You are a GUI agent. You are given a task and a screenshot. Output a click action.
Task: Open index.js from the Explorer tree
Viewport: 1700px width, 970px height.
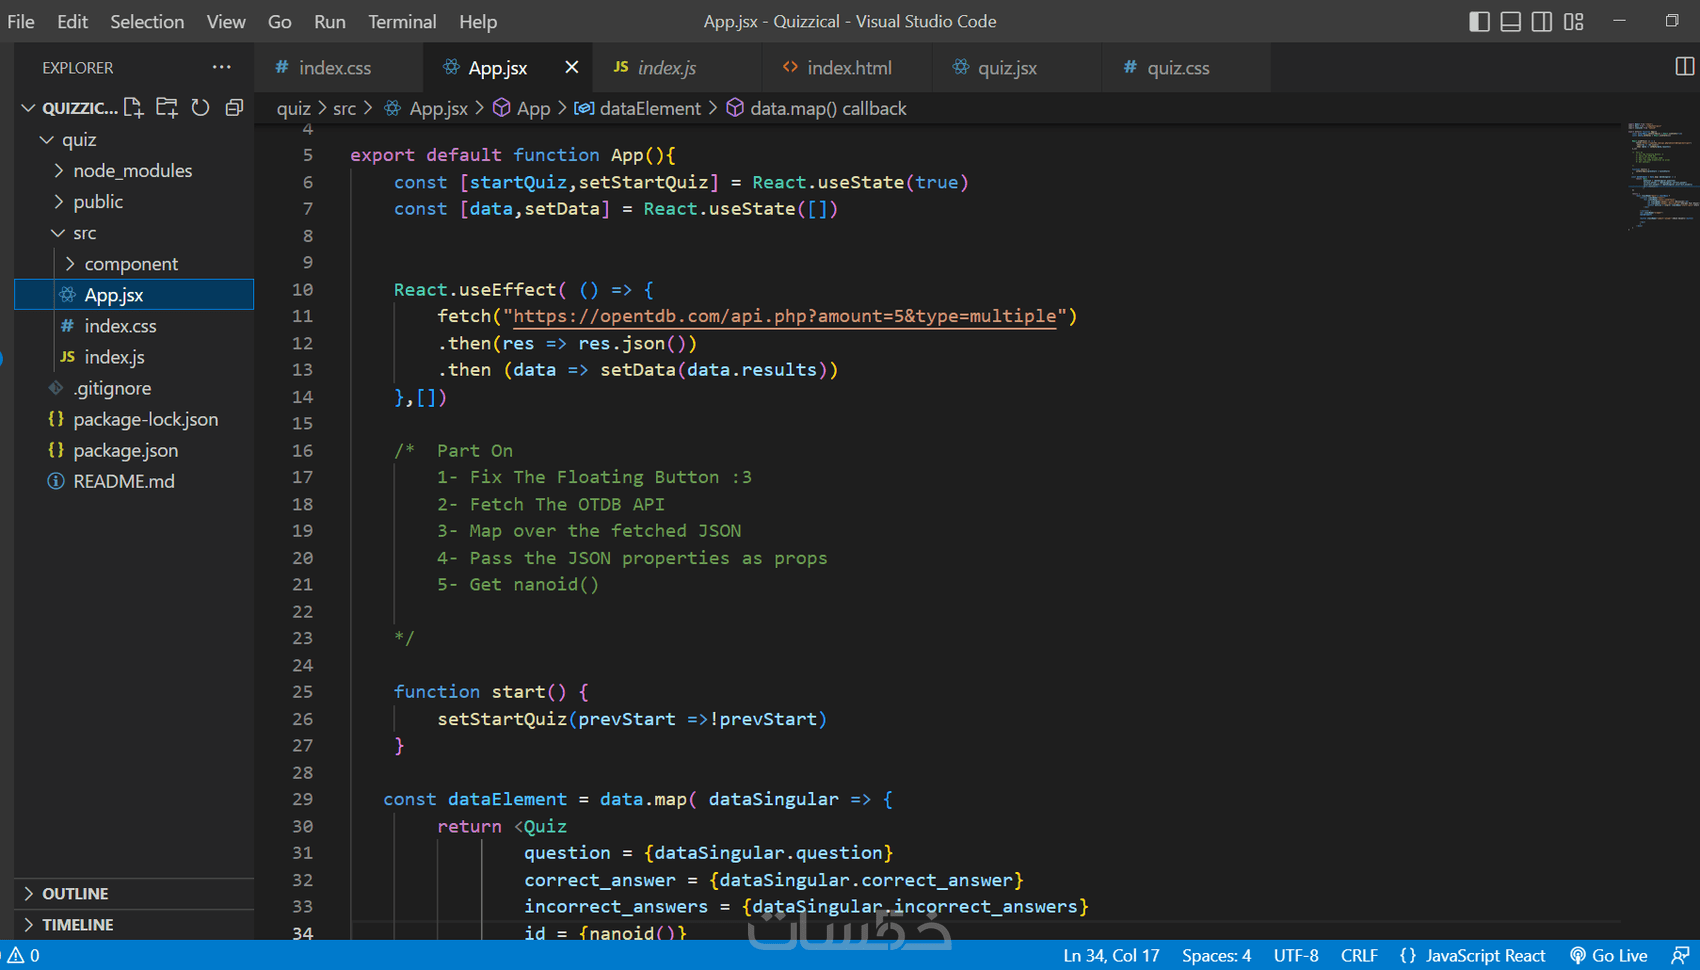[134, 356]
